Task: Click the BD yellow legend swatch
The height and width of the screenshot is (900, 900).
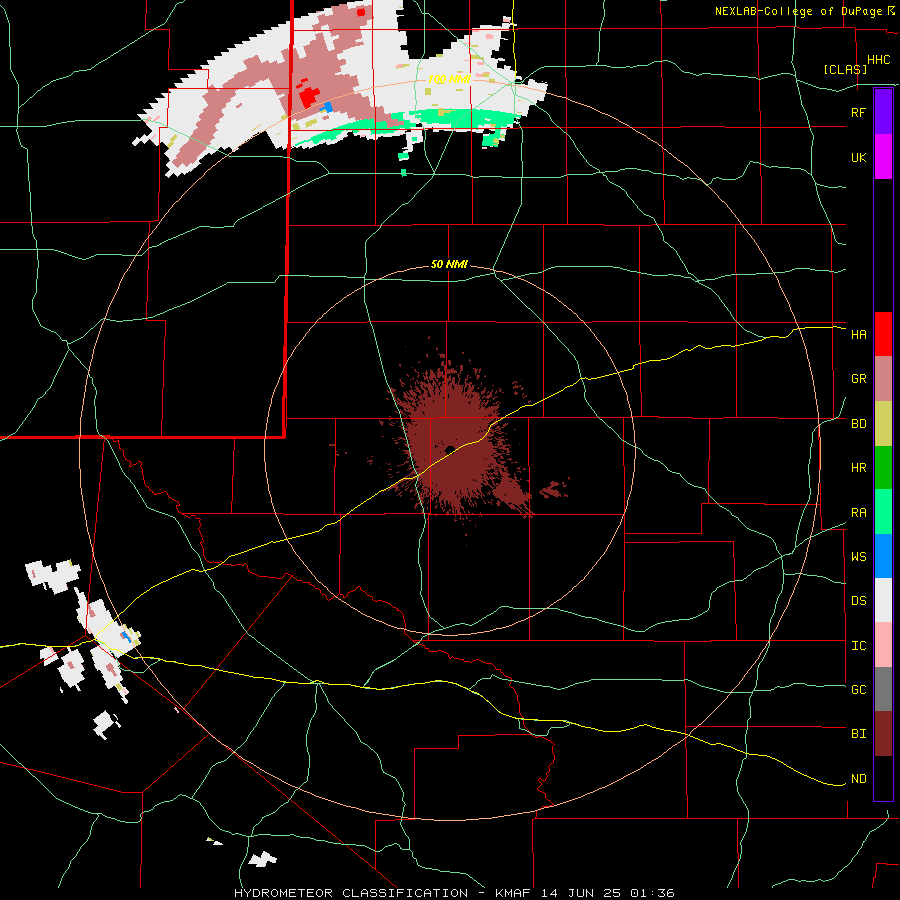Action: point(883,423)
